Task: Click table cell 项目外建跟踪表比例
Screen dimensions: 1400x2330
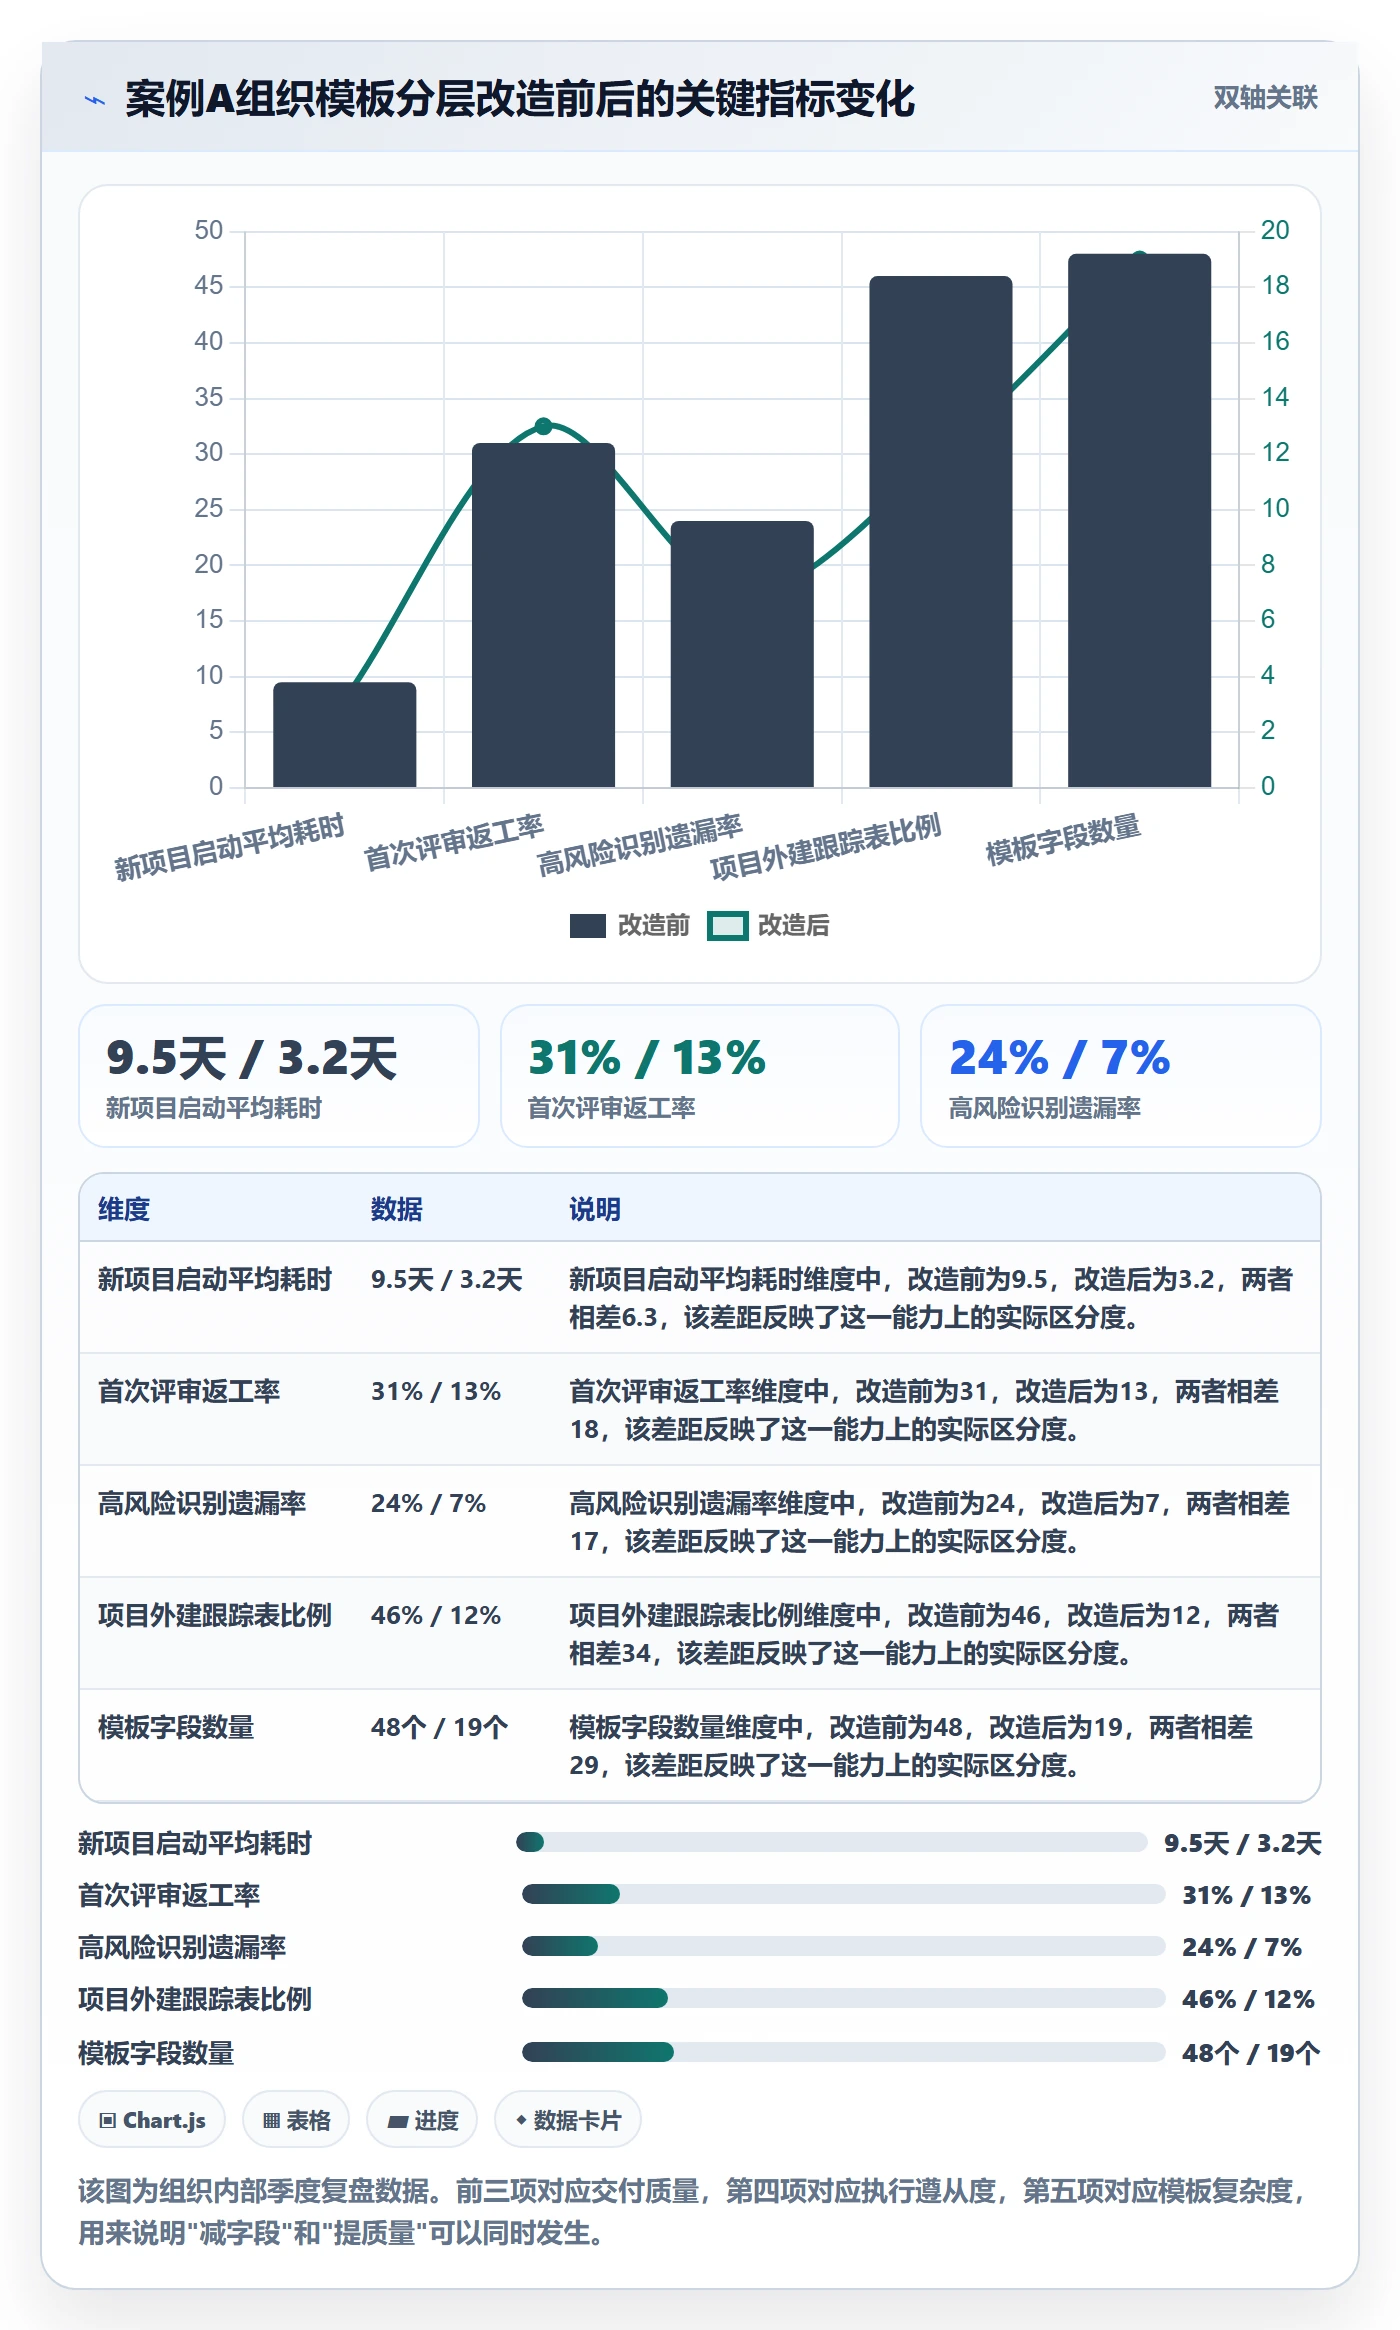Action: [215, 1615]
